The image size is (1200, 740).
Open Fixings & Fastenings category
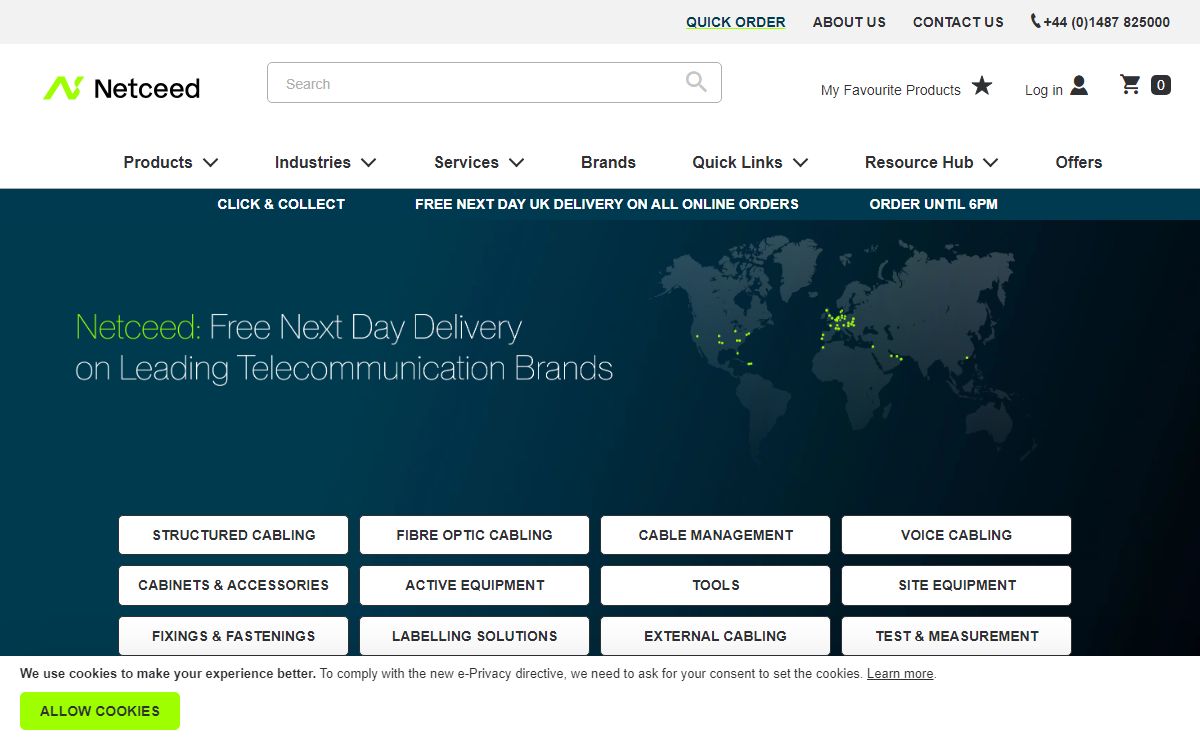(x=234, y=636)
